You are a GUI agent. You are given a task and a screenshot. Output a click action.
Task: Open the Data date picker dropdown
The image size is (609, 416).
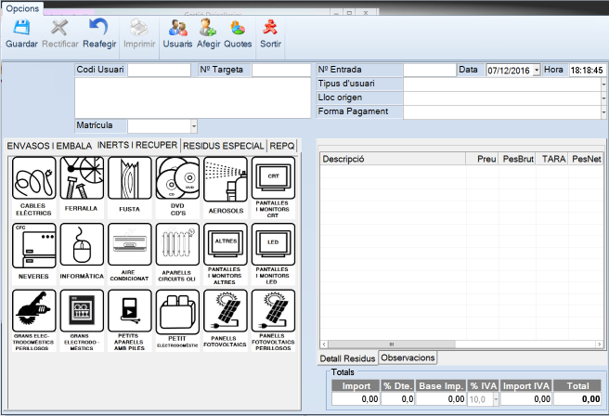[x=536, y=70]
